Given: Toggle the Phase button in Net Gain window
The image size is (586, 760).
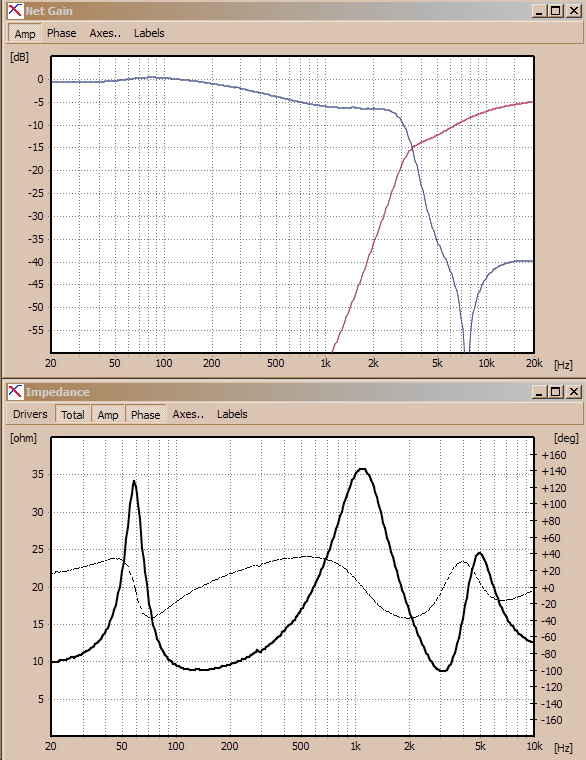Looking at the screenshot, I should pyautogui.click(x=62, y=33).
